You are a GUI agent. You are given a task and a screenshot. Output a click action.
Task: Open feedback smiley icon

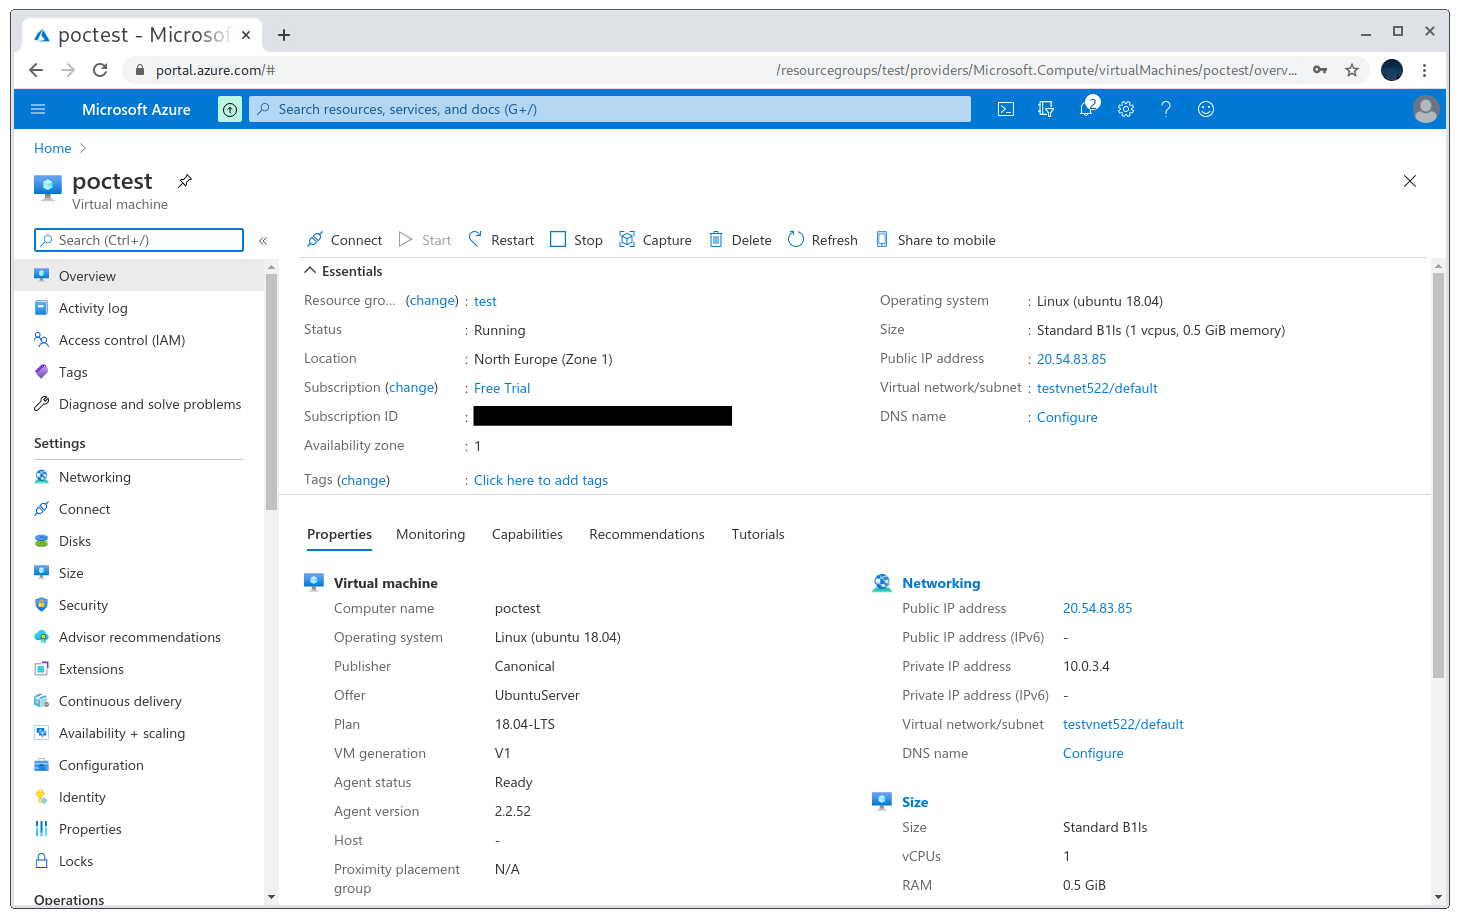[1206, 109]
